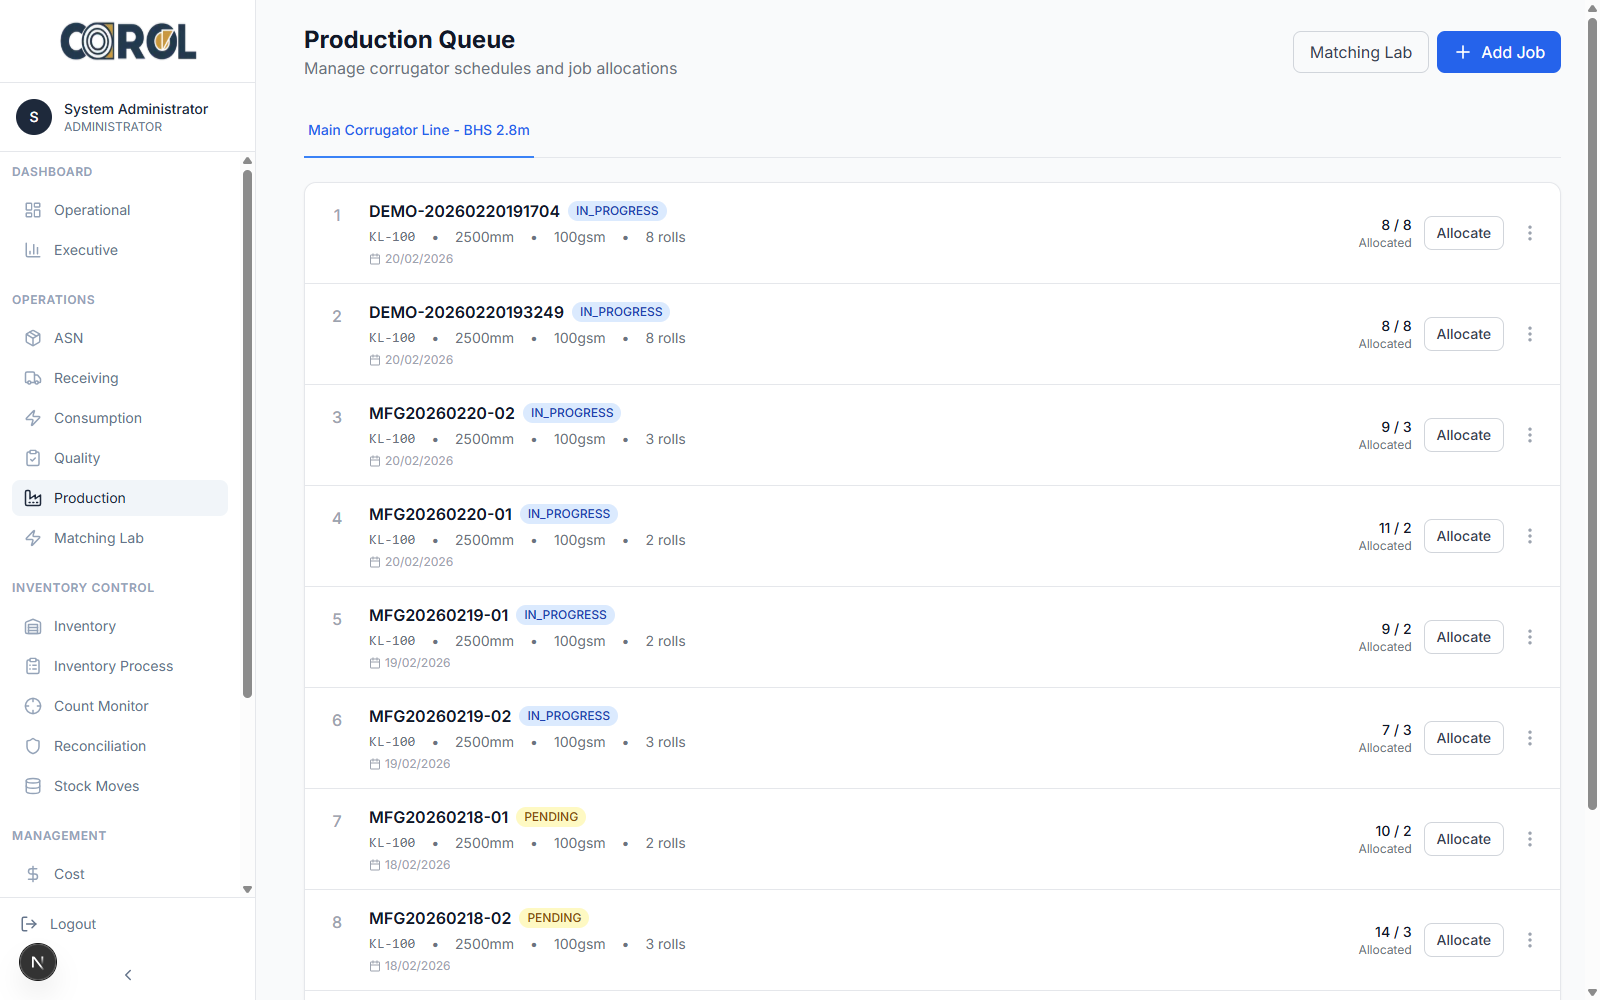Select the ASN icon in the sidebar
This screenshot has height=1000, width=1600.
33,338
